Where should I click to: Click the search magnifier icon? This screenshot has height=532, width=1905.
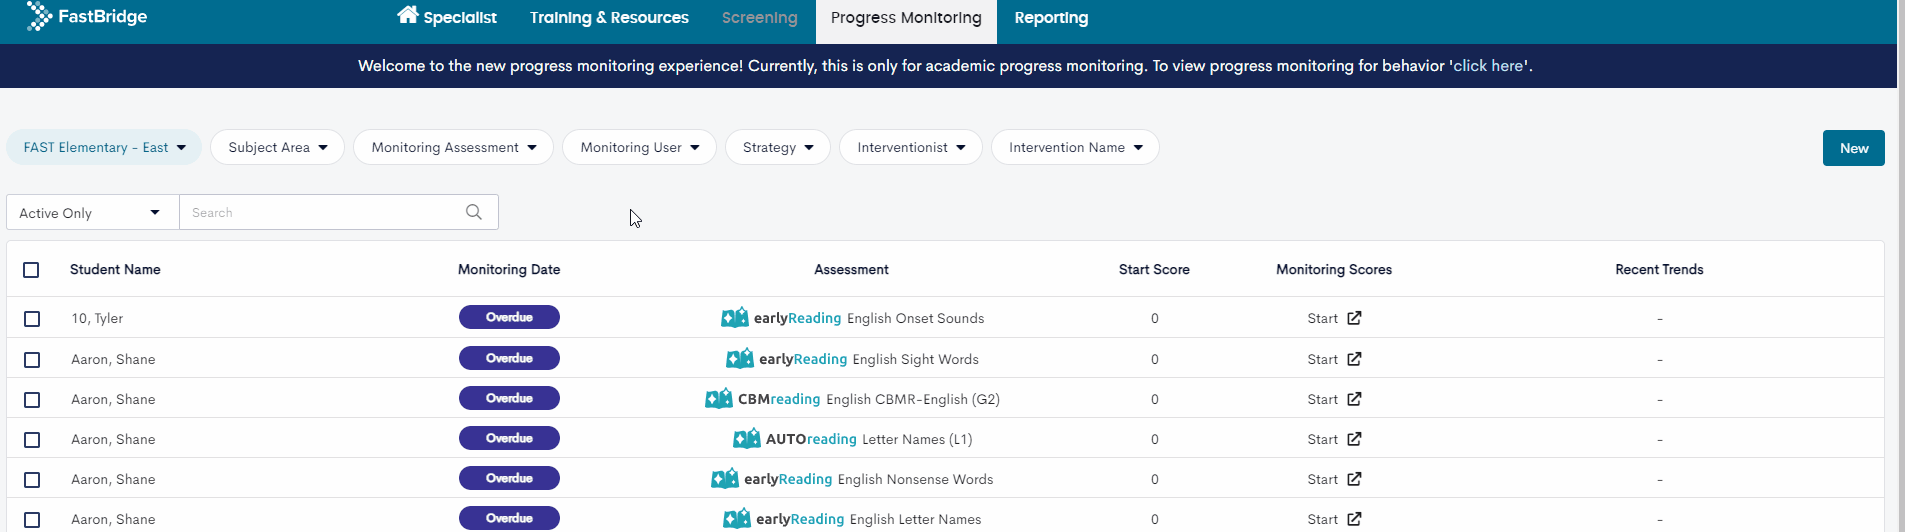click(x=474, y=212)
